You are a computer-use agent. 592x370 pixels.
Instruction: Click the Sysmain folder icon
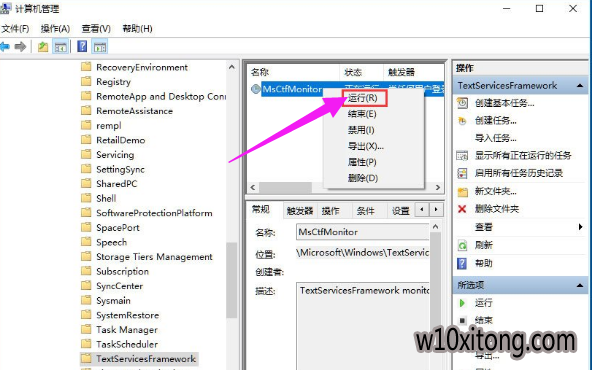[86, 300]
